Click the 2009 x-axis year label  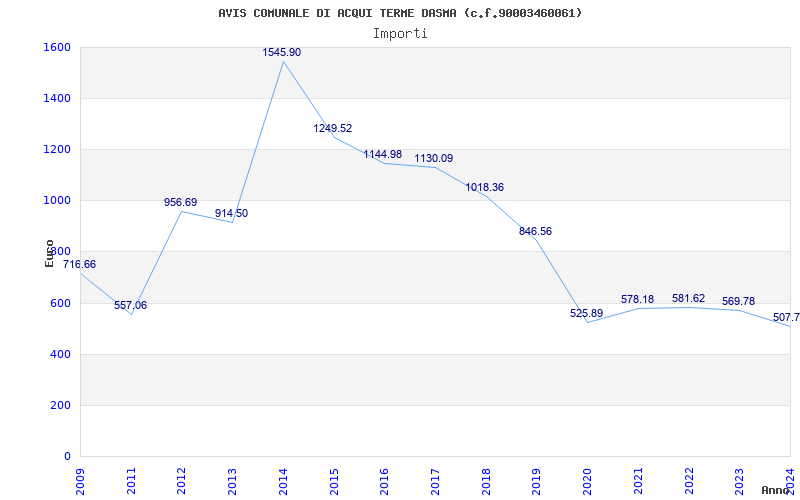tap(81, 481)
